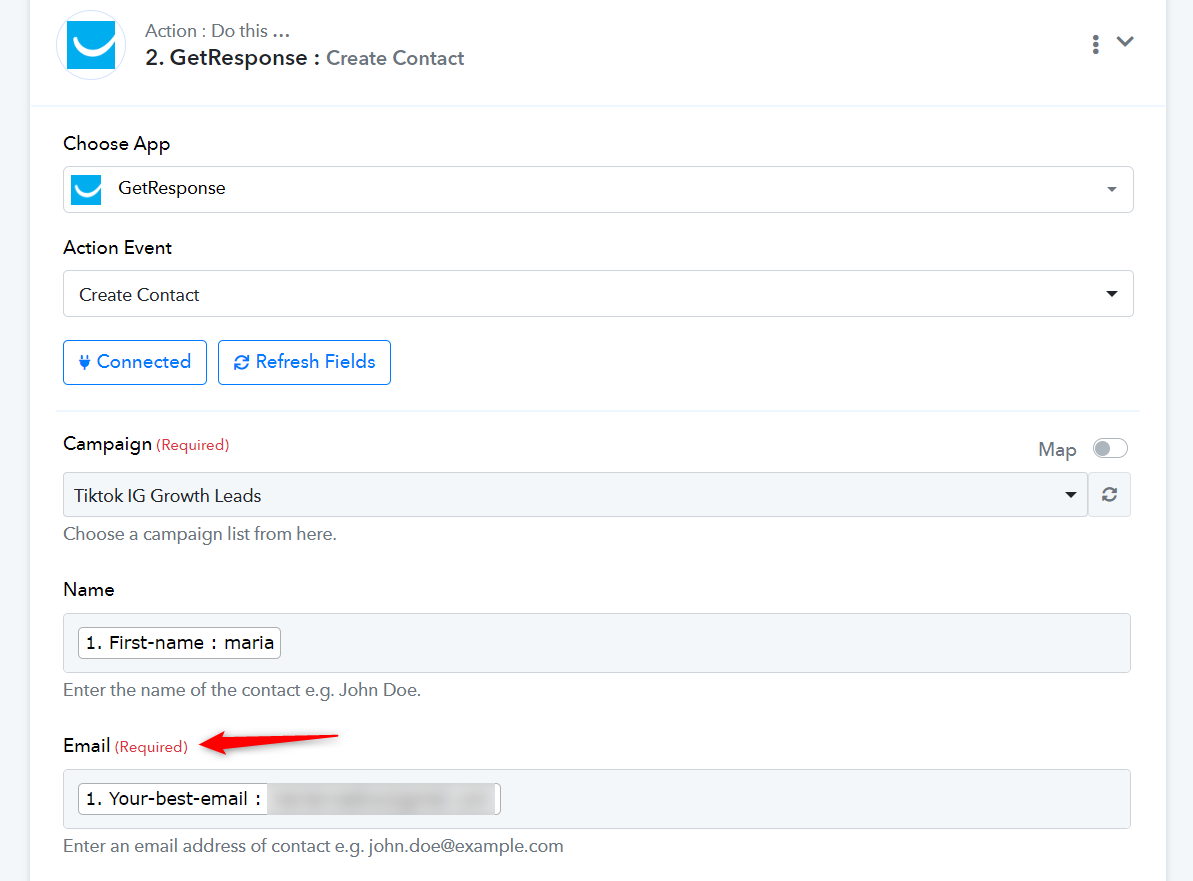Click the Campaign (Required) label

pyautogui.click(x=146, y=444)
